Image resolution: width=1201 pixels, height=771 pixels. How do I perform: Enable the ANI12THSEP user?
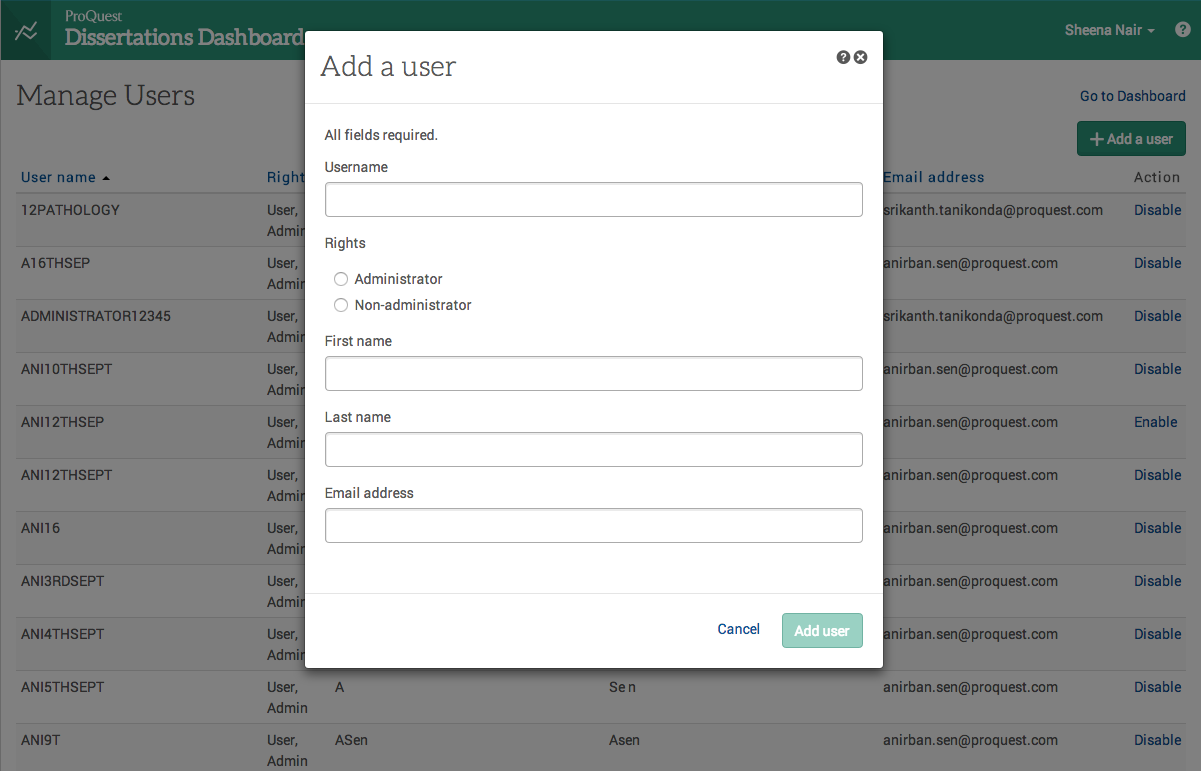[1155, 422]
